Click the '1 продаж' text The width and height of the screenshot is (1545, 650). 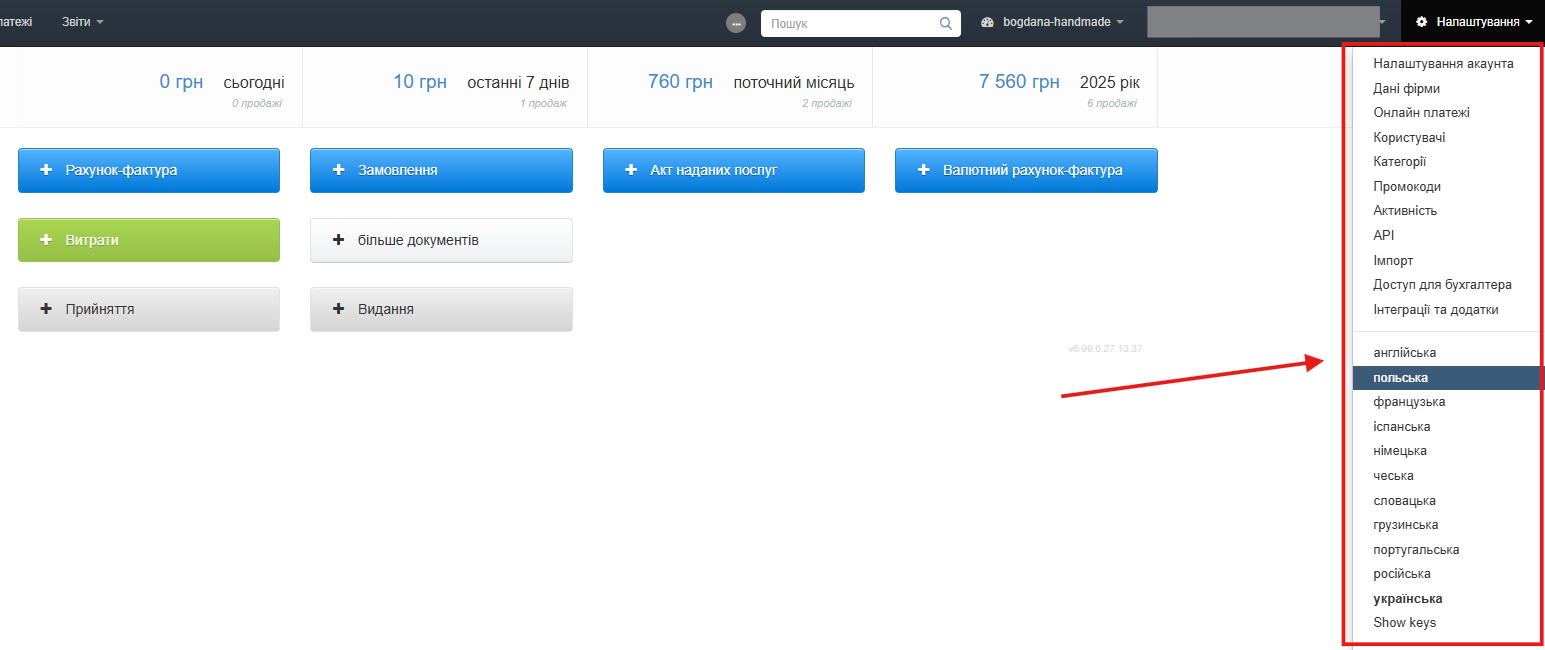coord(543,103)
